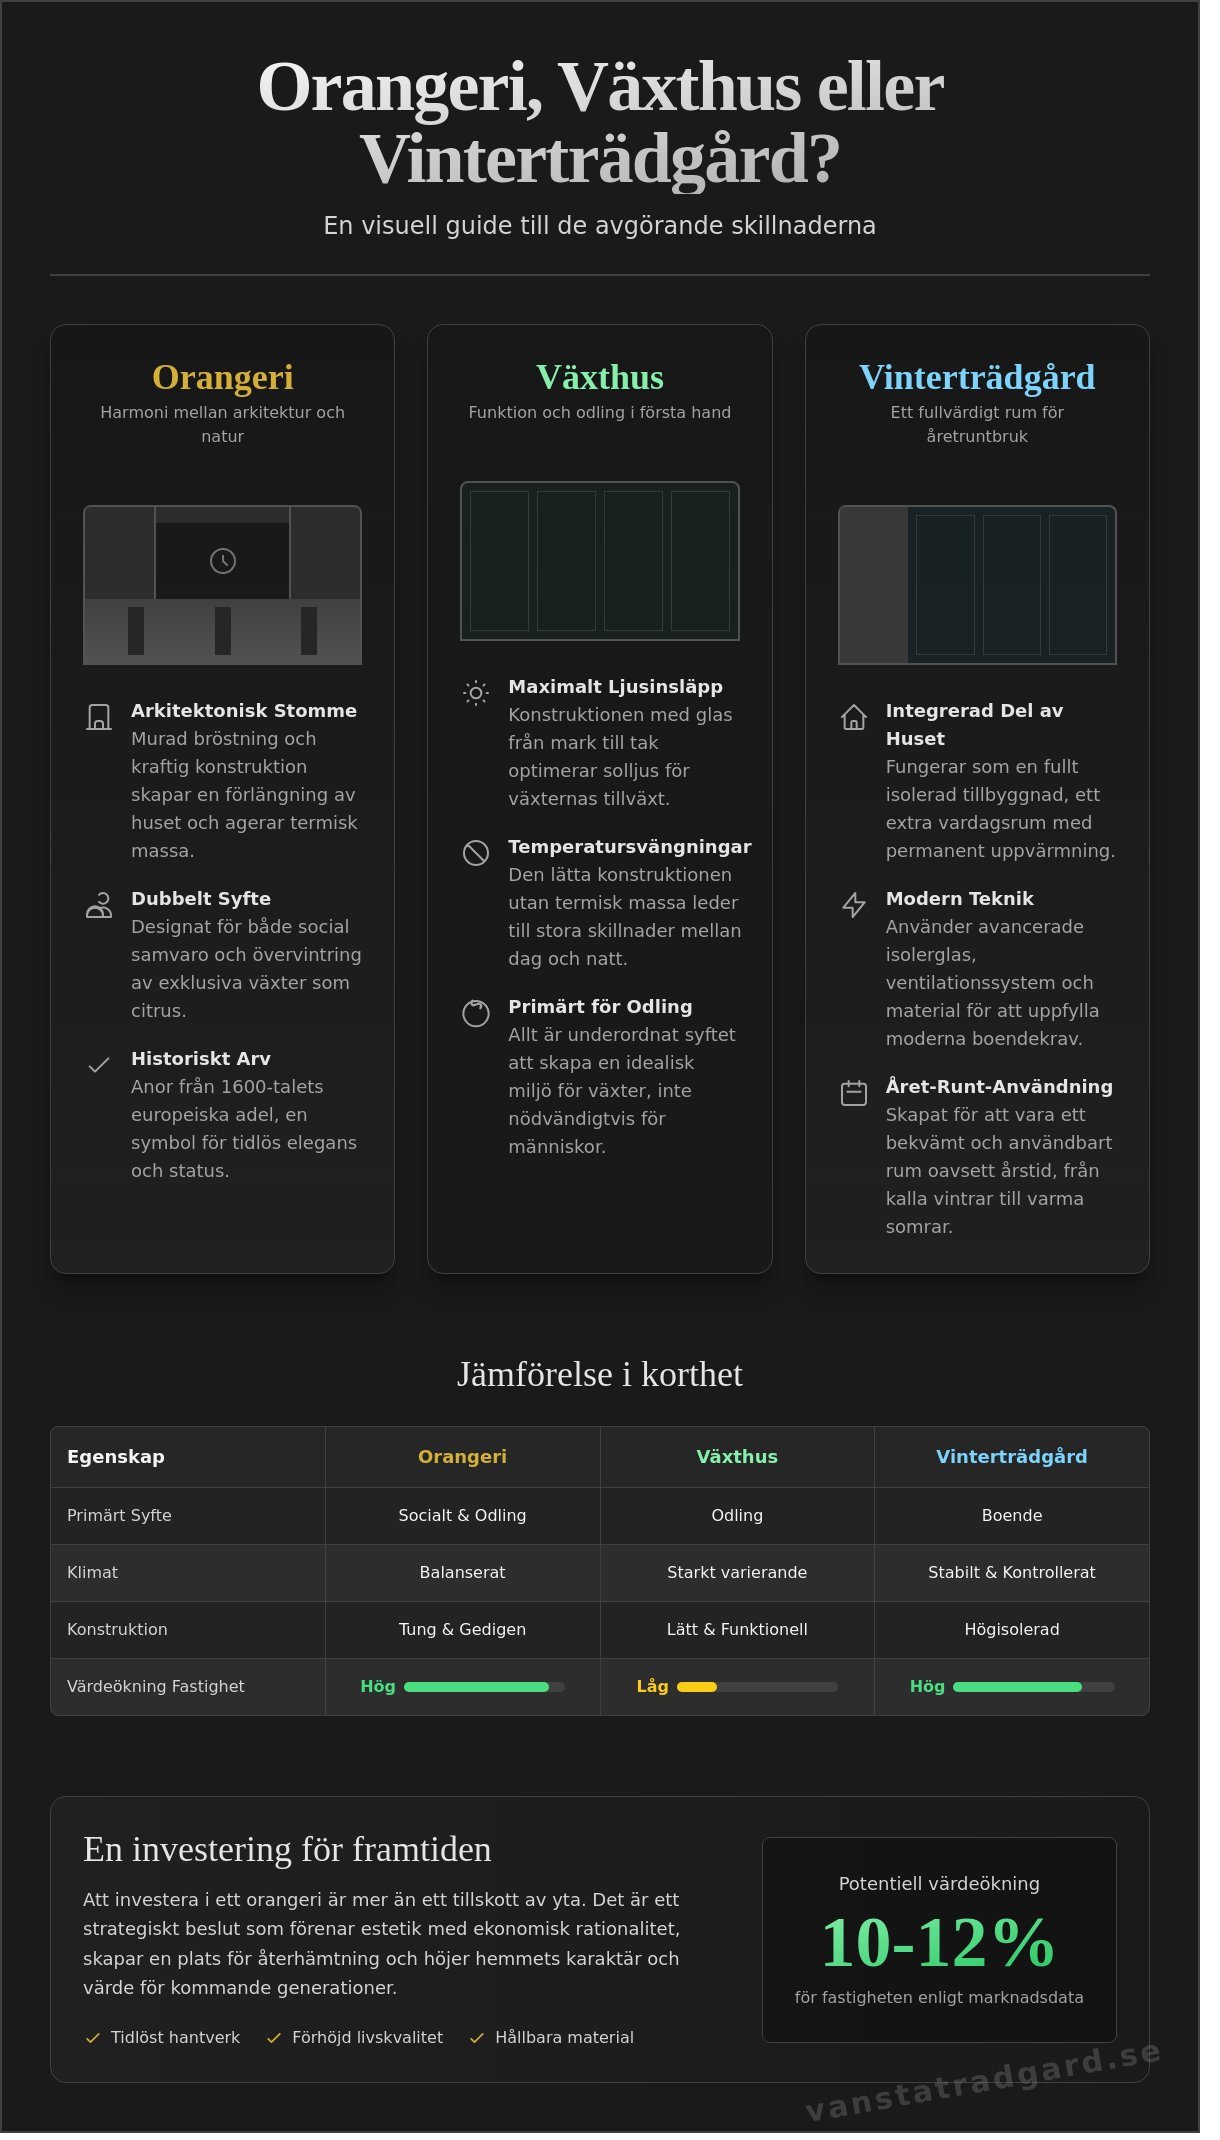Viewport: 1220px width, 2140px height.
Task: Click the checkmark icon beside Historiskt Arv
Action: (99, 1065)
